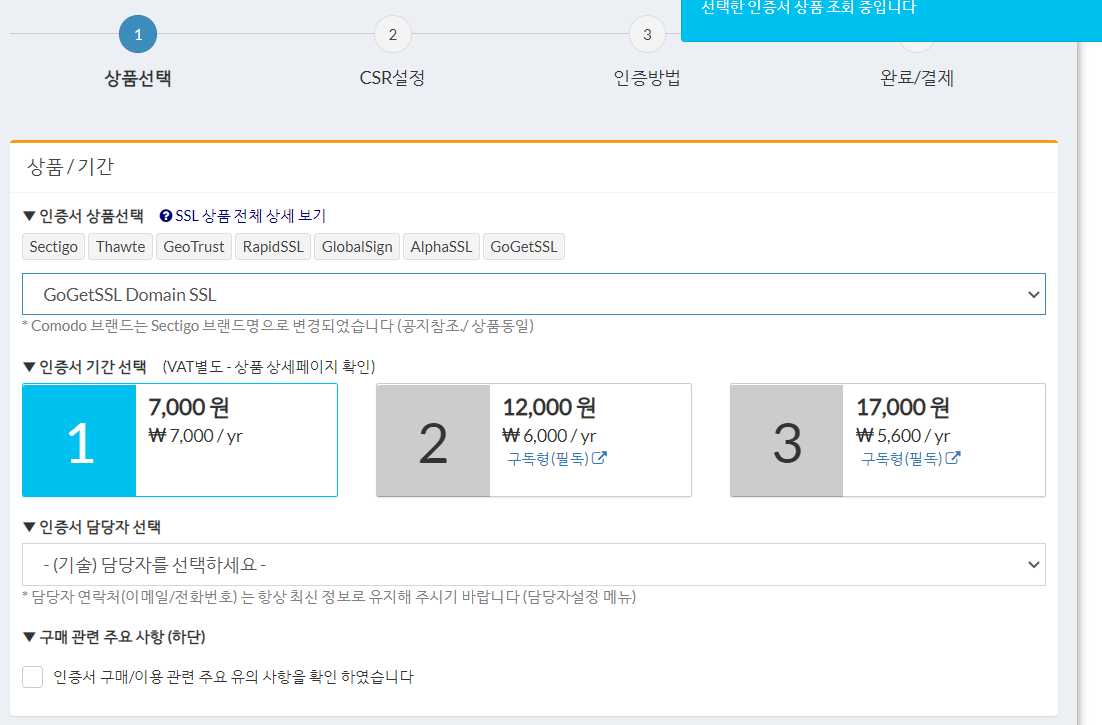The image size is (1102, 725).
Task: Filter by RapidSSL brand
Action: click(x=273, y=247)
